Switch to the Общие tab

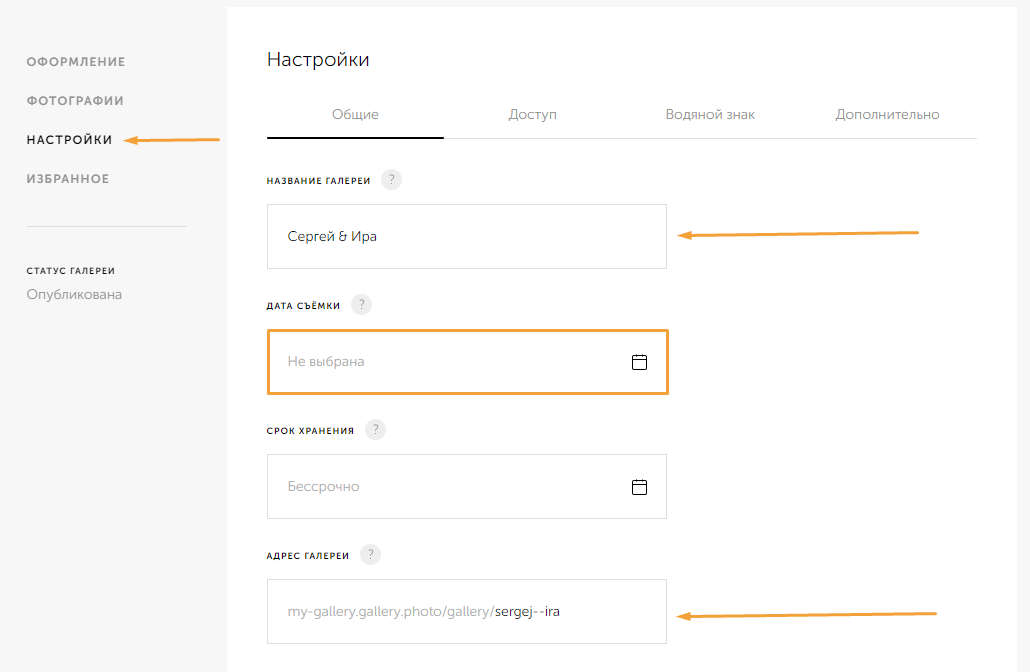[x=355, y=114]
